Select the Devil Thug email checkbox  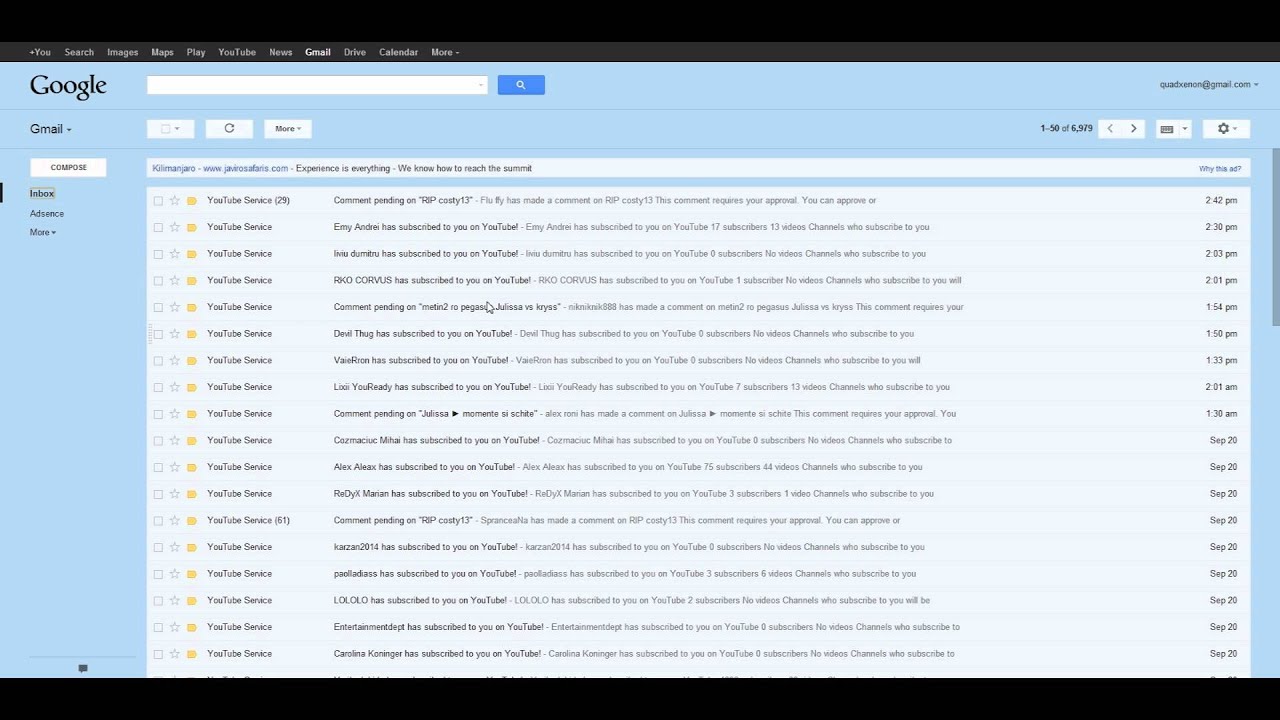click(x=158, y=334)
